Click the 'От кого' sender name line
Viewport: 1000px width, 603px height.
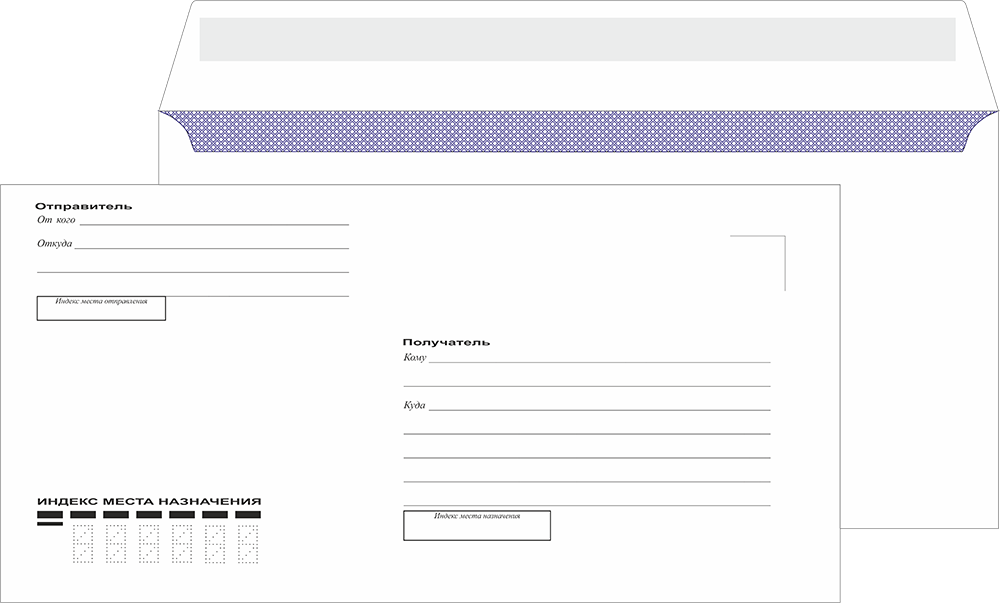coord(213,221)
